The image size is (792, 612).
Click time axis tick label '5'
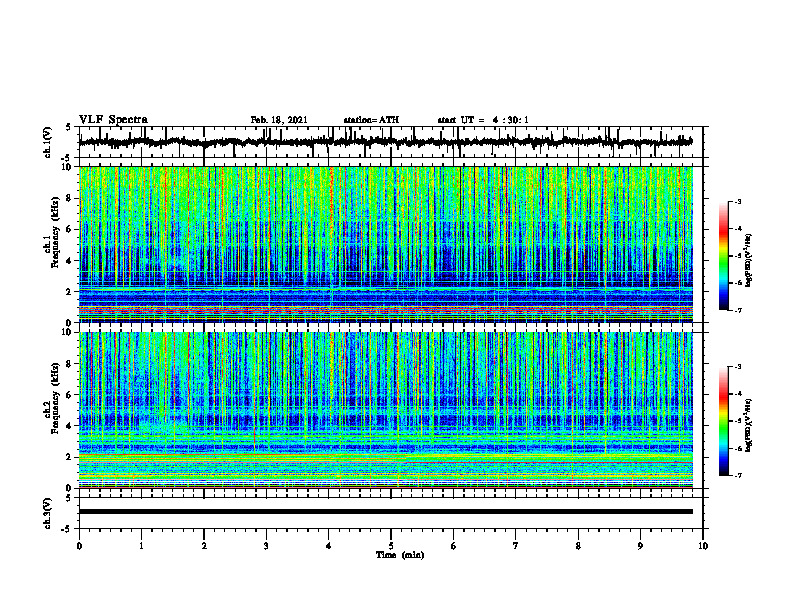pos(391,546)
